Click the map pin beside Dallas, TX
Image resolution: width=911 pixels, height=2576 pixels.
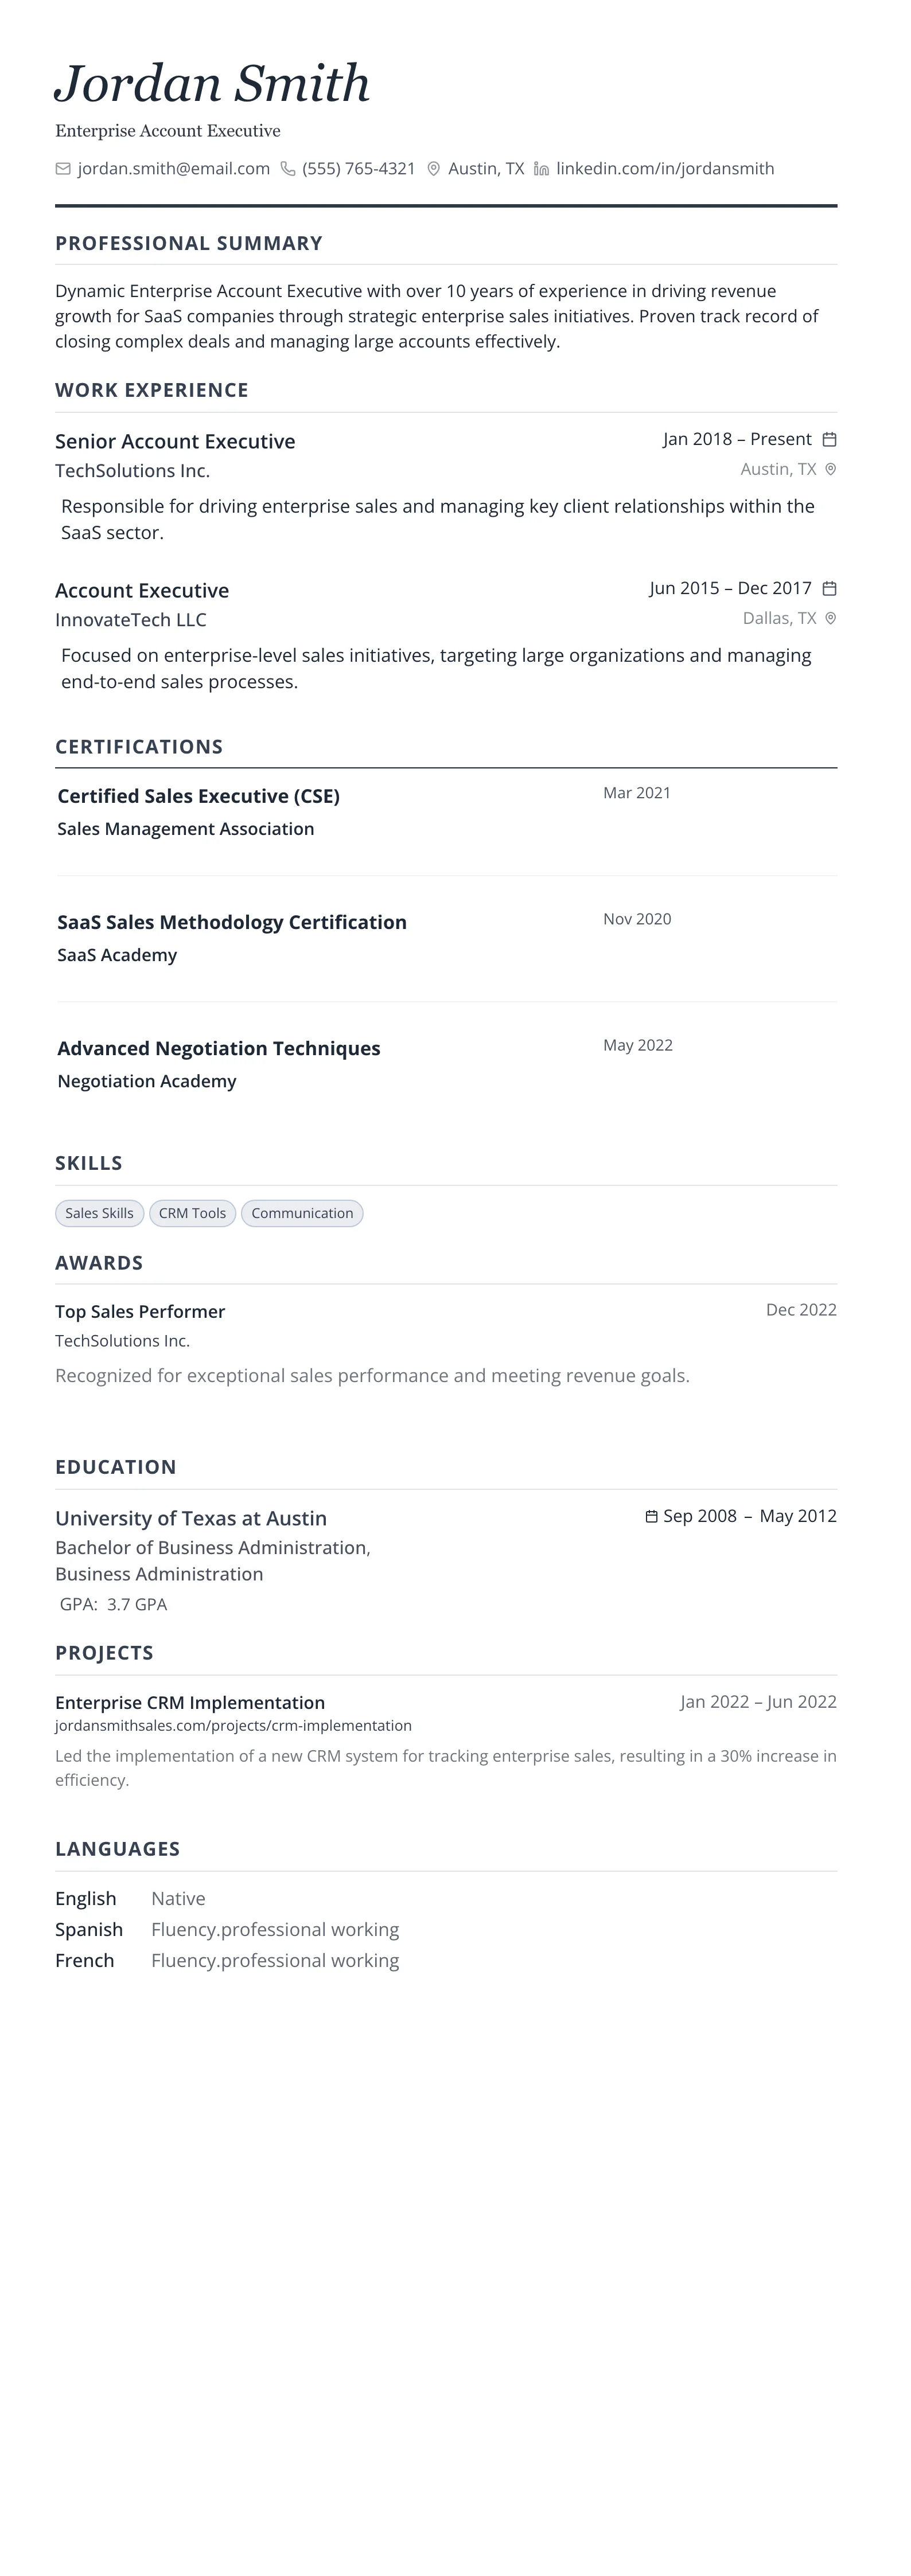pyautogui.click(x=830, y=618)
